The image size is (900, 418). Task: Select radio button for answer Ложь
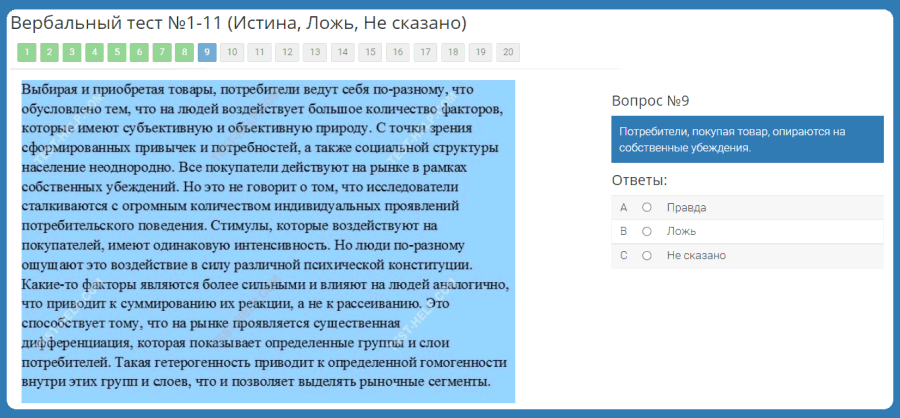647,231
